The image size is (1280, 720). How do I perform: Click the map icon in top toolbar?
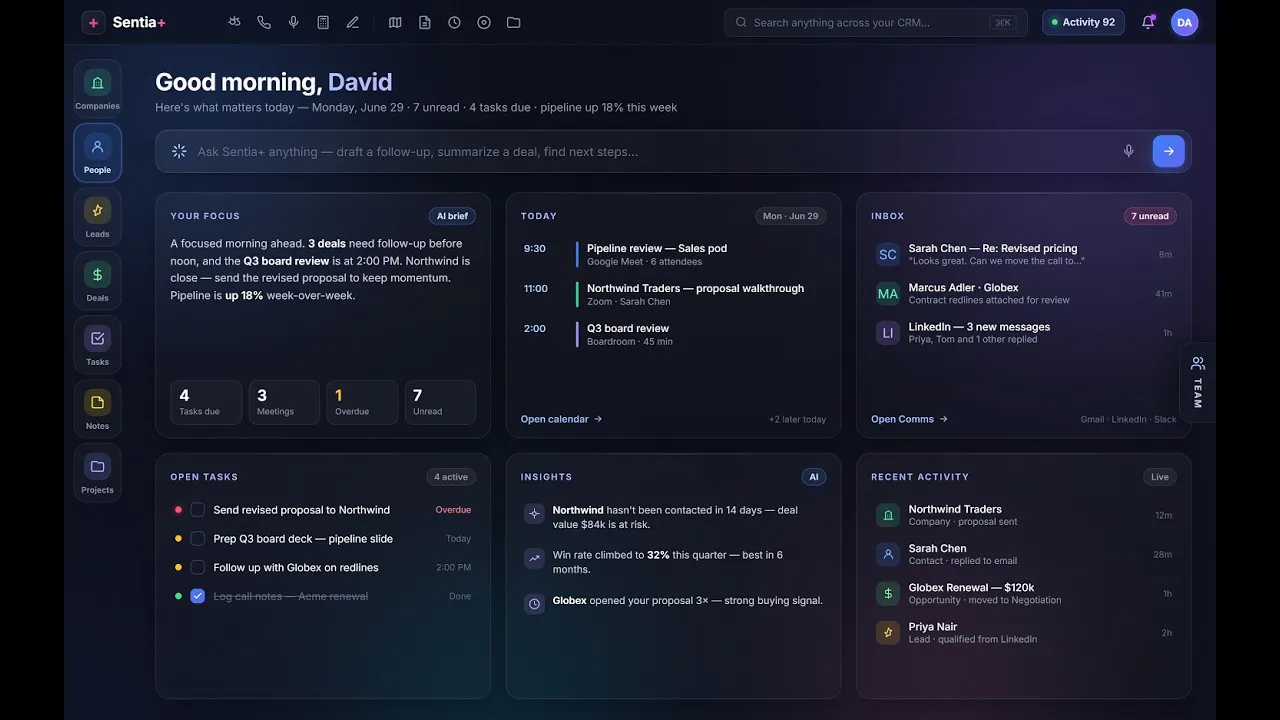coord(395,22)
